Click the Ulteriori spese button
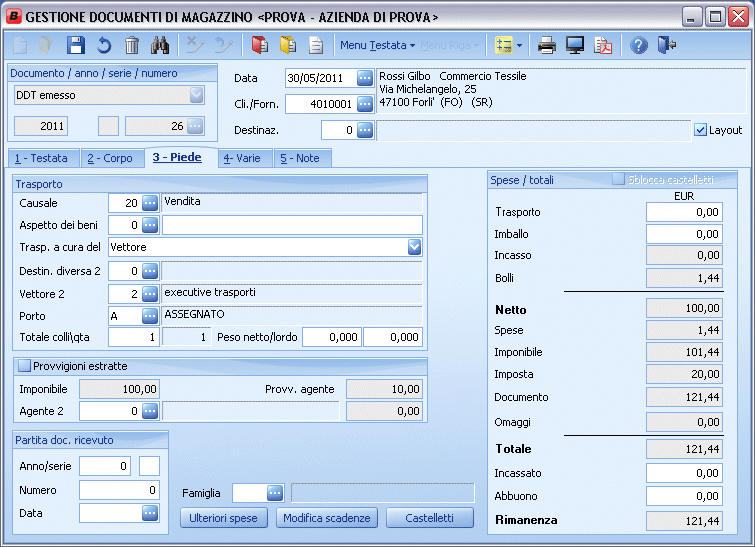The height and width of the screenshot is (547, 755). [x=224, y=518]
